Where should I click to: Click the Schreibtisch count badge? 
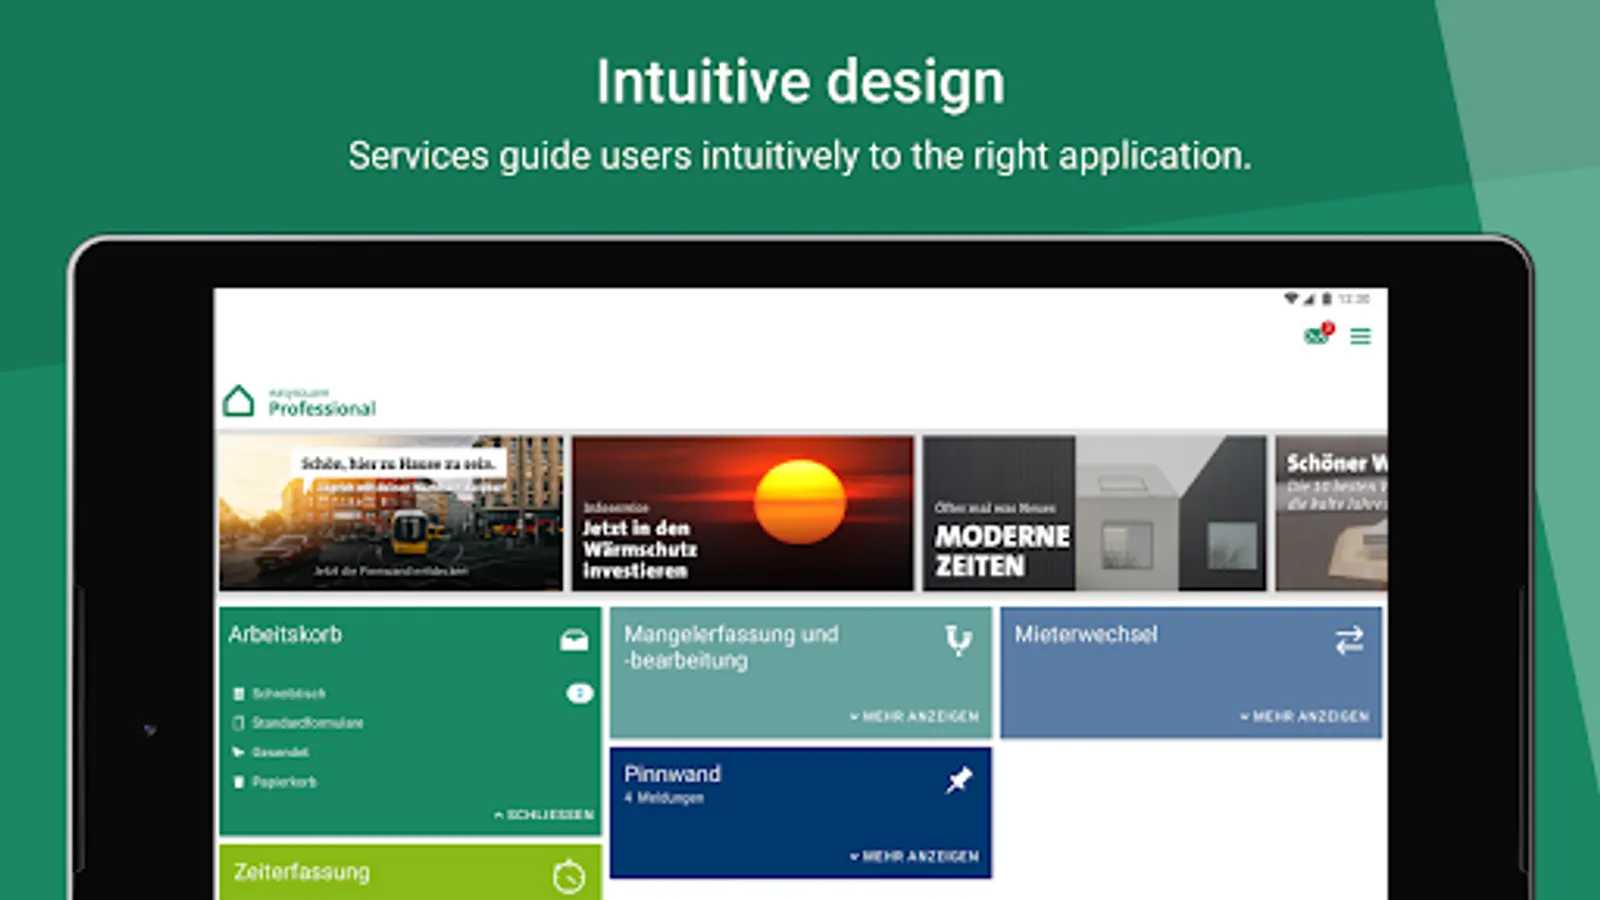pos(580,693)
